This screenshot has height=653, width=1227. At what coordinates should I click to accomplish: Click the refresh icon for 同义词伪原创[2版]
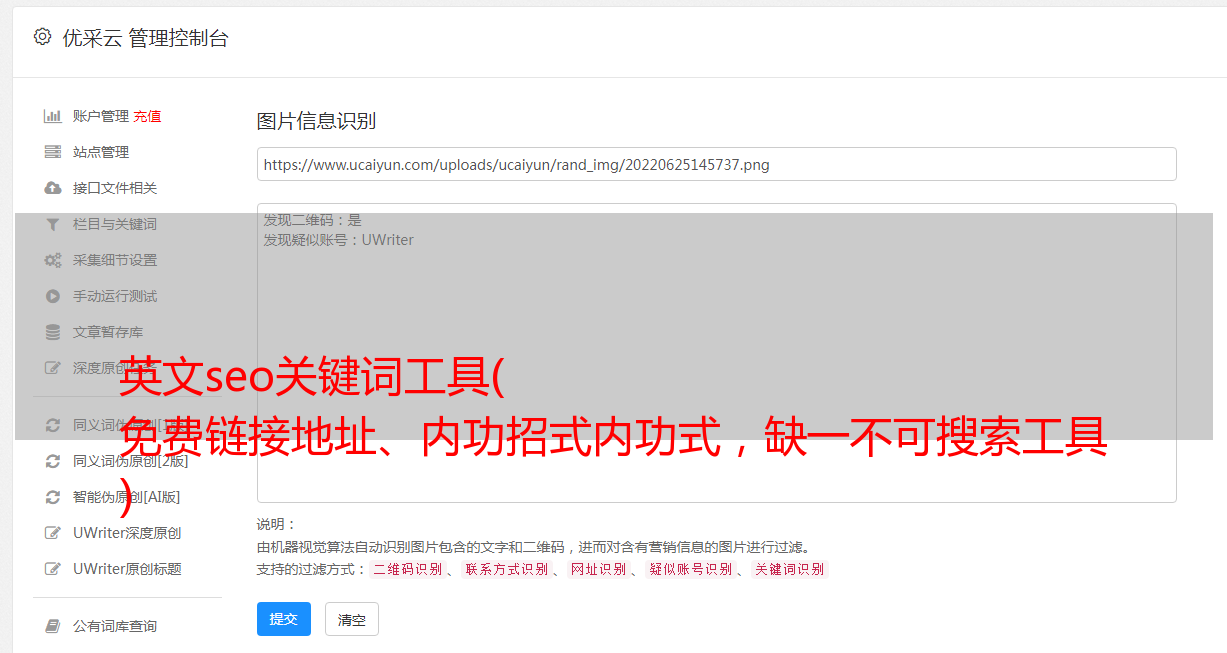click(53, 461)
